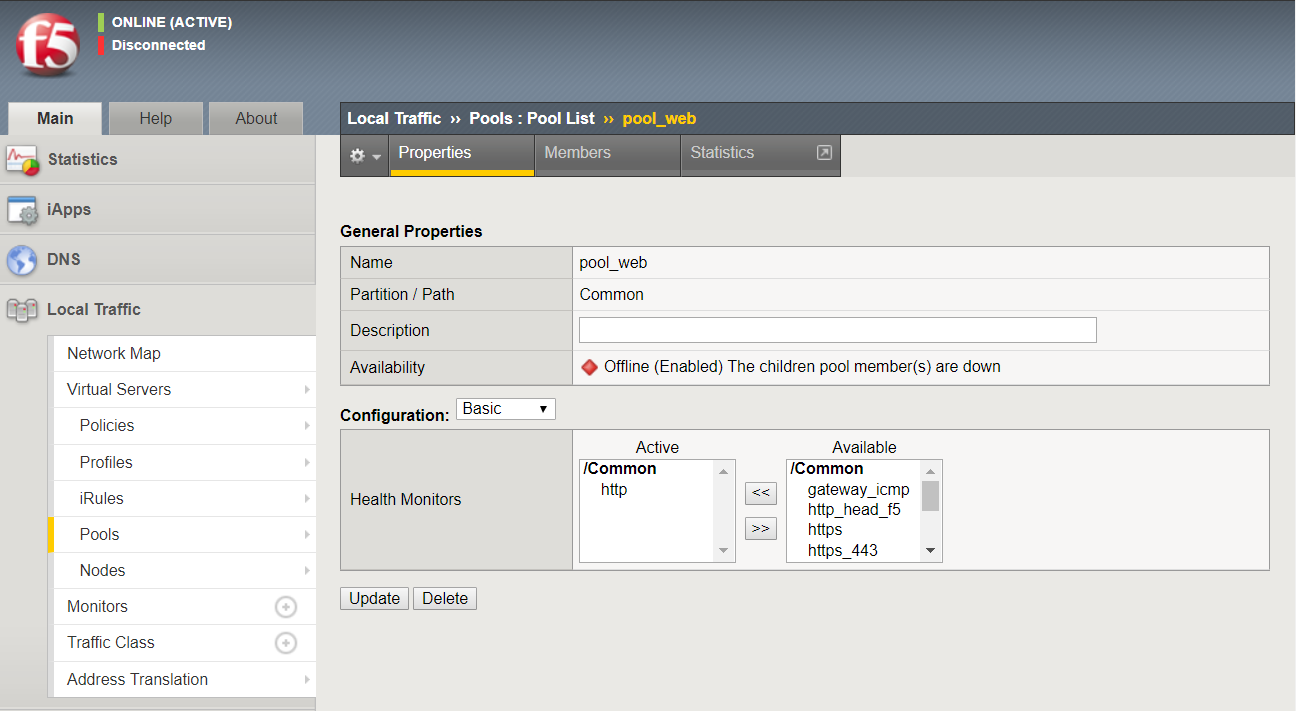Click the Disconnected status text
This screenshot has width=1296, height=711.
coord(158,45)
